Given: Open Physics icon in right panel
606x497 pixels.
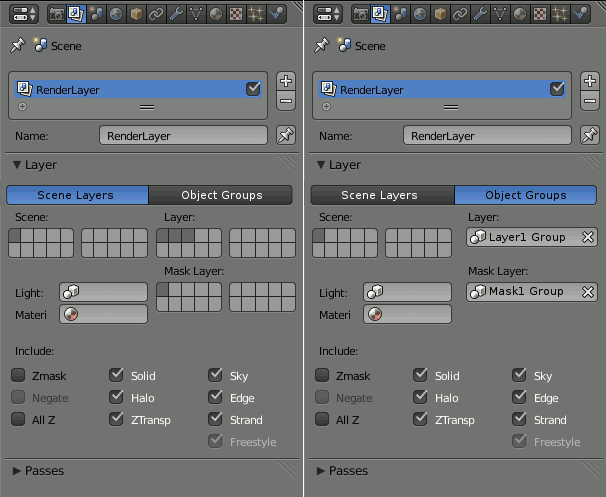Looking at the screenshot, I should [580, 14].
